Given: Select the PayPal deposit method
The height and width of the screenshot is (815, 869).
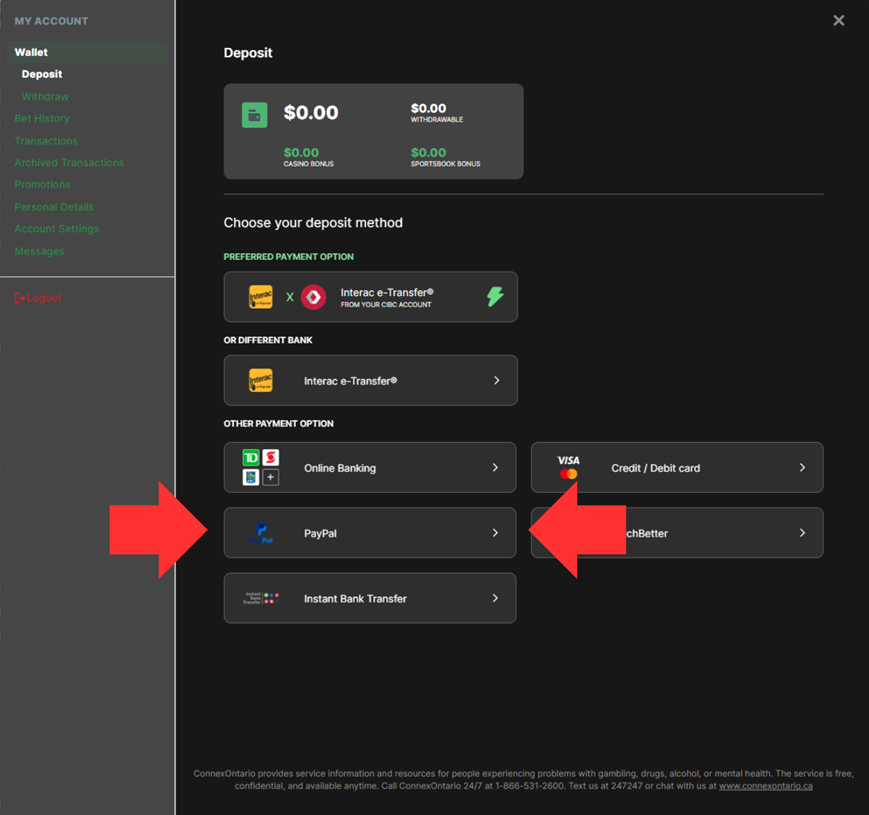Looking at the screenshot, I should [370, 533].
